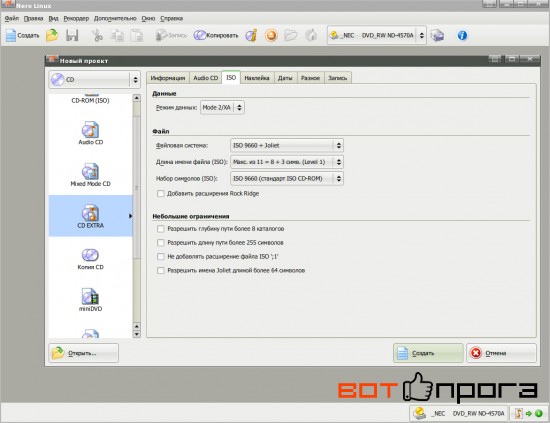The image size is (550, 423).
Task: Open the Правка menu
Action: tap(33, 18)
